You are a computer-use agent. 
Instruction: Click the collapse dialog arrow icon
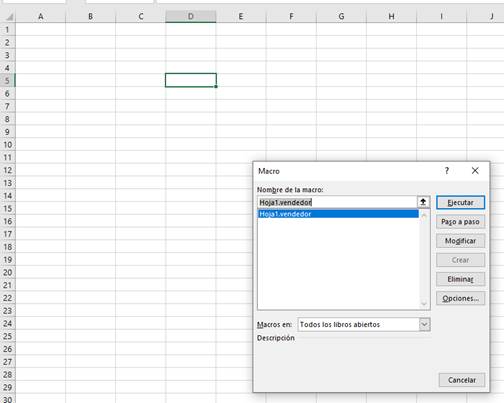(423, 202)
